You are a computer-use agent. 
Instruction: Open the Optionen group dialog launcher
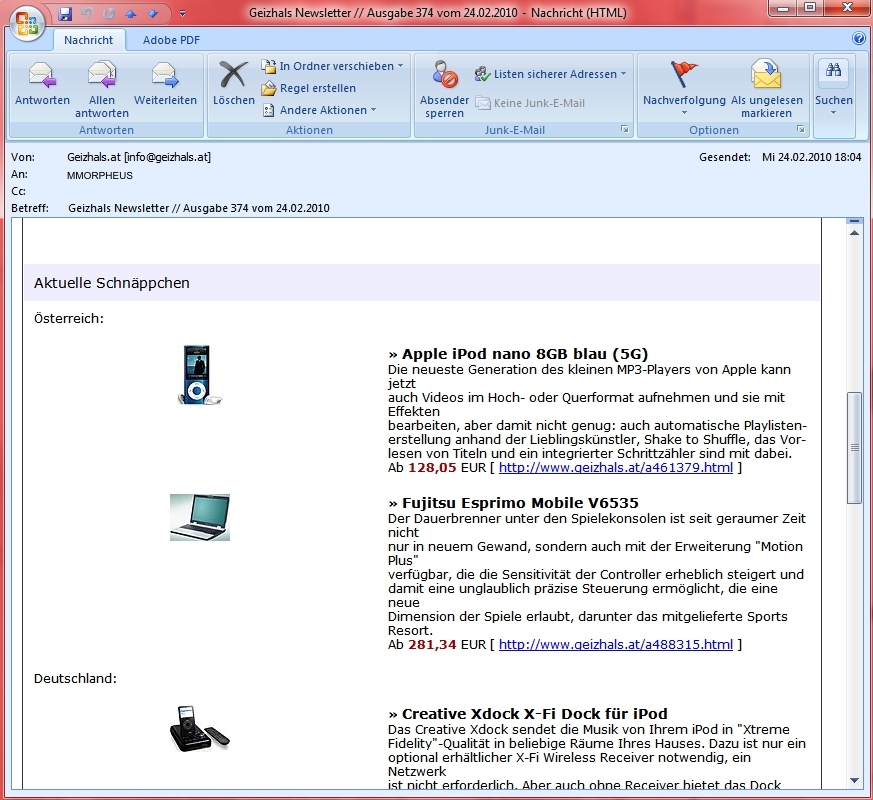coord(801,129)
